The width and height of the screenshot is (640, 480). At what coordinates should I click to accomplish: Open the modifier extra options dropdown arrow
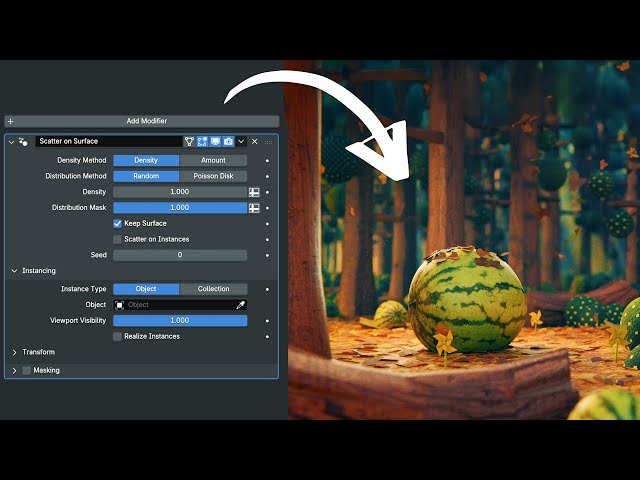pyautogui.click(x=241, y=142)
